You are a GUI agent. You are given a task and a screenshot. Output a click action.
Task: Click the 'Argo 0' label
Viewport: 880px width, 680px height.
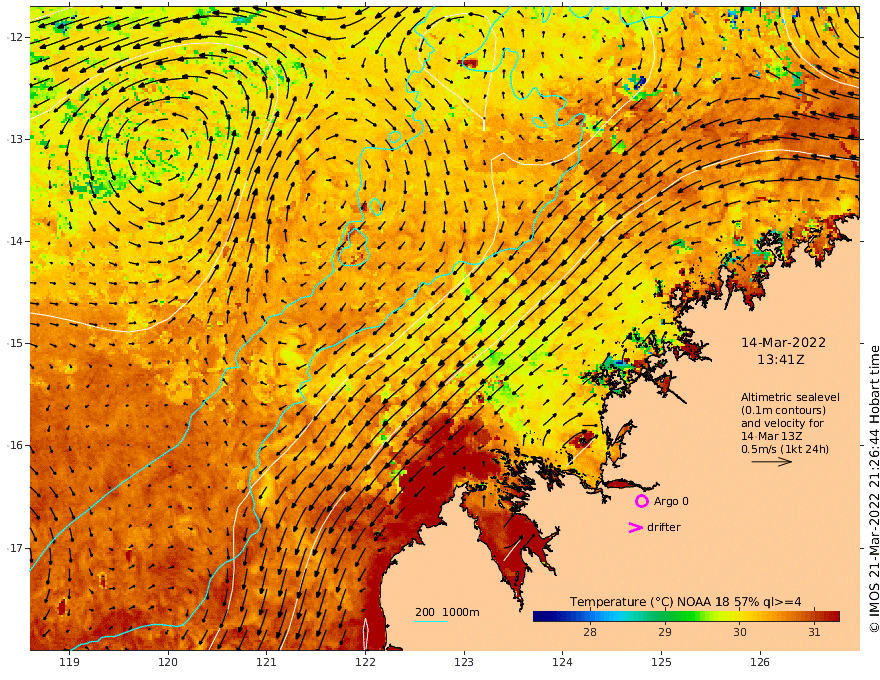[x=671, y=501]
